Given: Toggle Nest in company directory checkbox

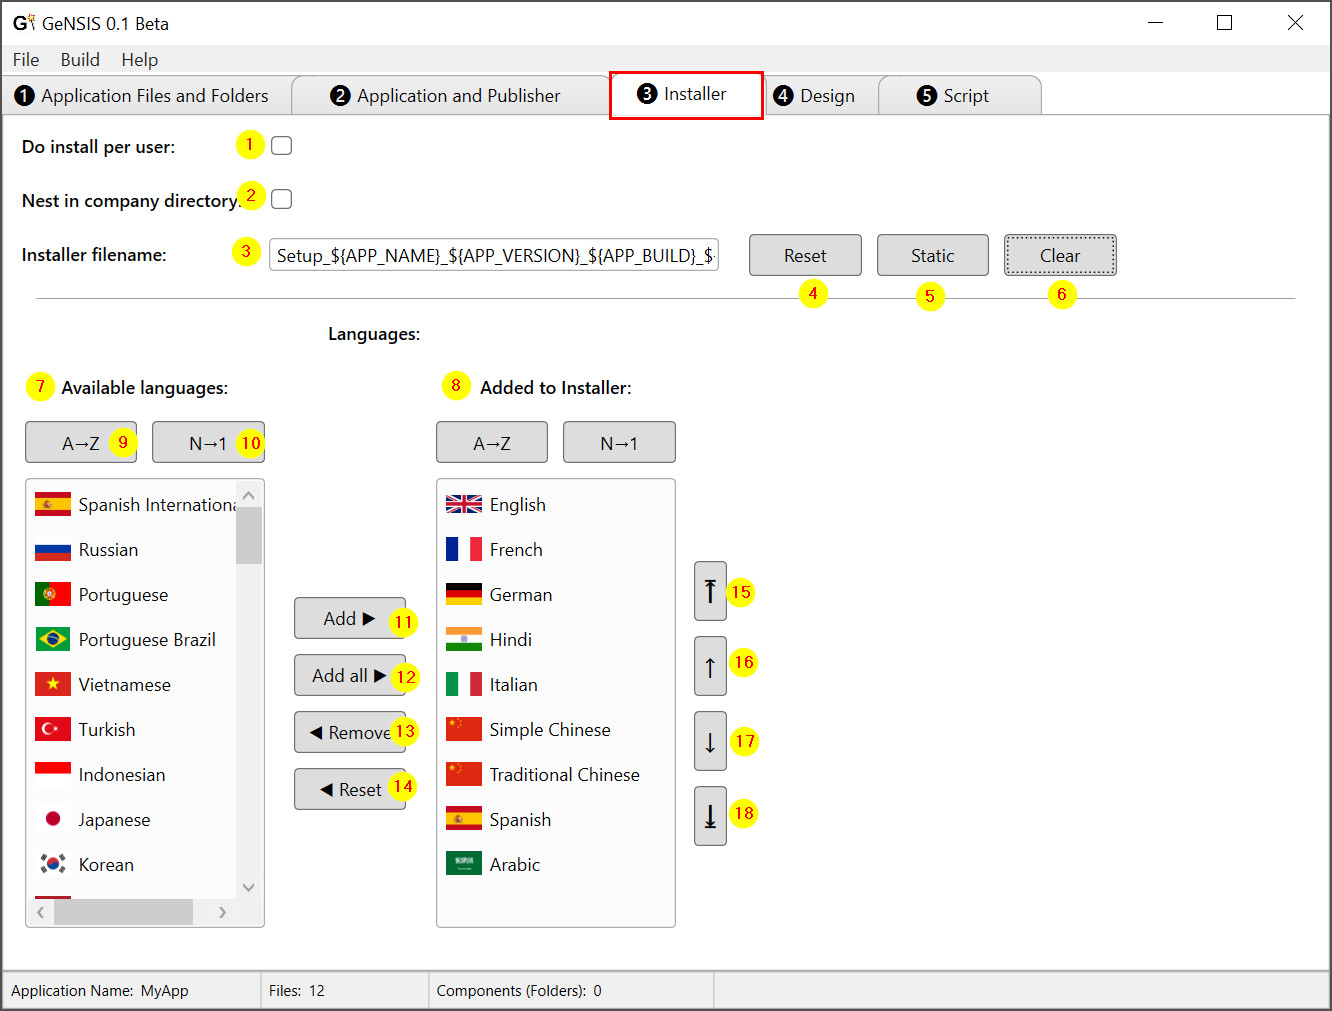Looking at the screenshot, I should pyautogui.click(x=282, y=200).
